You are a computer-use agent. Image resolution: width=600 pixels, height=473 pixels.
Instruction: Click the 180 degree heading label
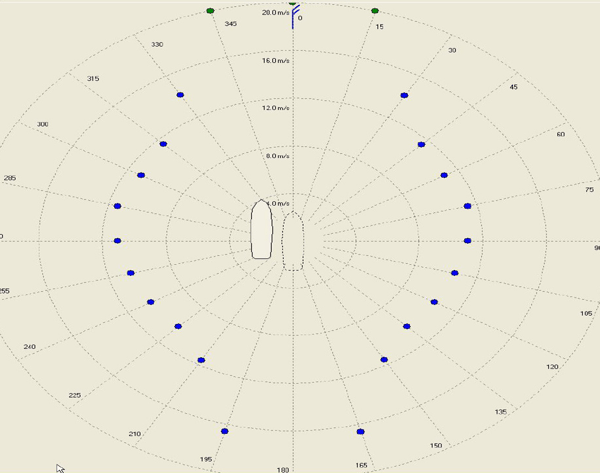pos(283,470)
